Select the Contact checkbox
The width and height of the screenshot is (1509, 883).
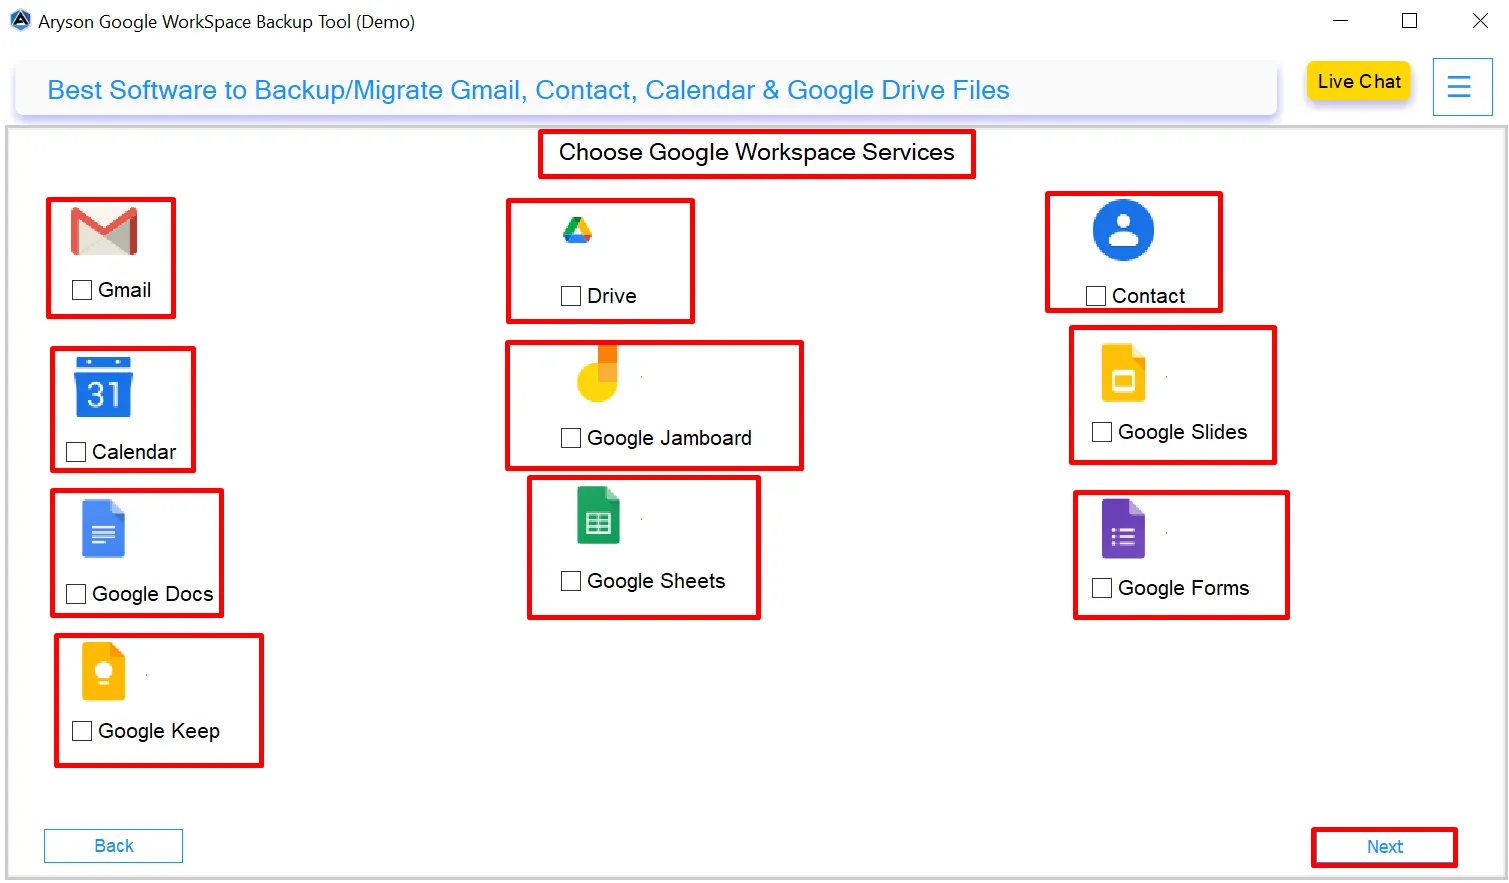coord(1094,295)
